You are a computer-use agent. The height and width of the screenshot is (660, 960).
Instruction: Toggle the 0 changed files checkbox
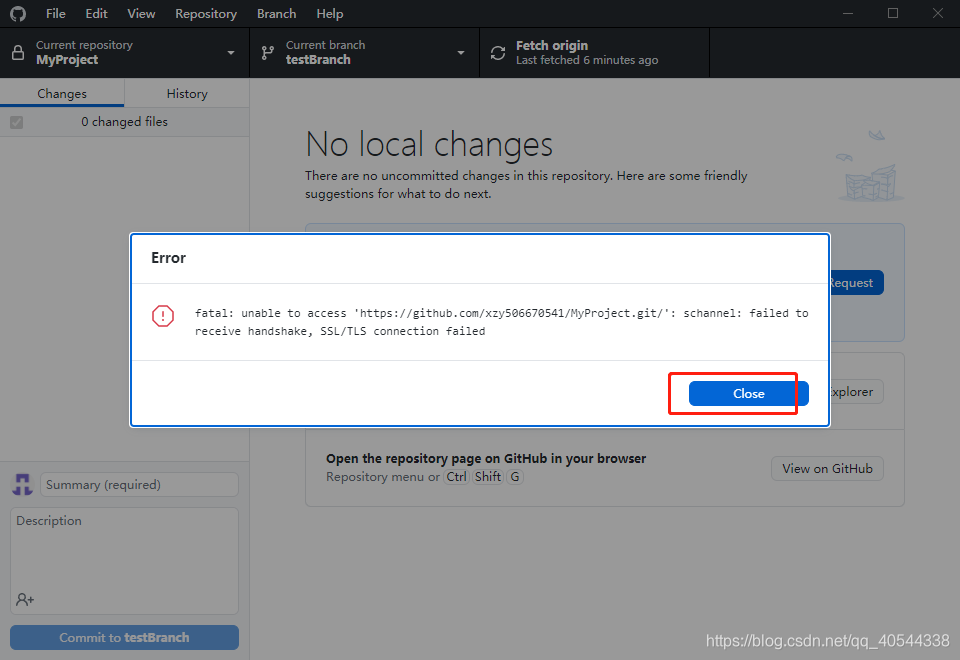tap(17, 122)
